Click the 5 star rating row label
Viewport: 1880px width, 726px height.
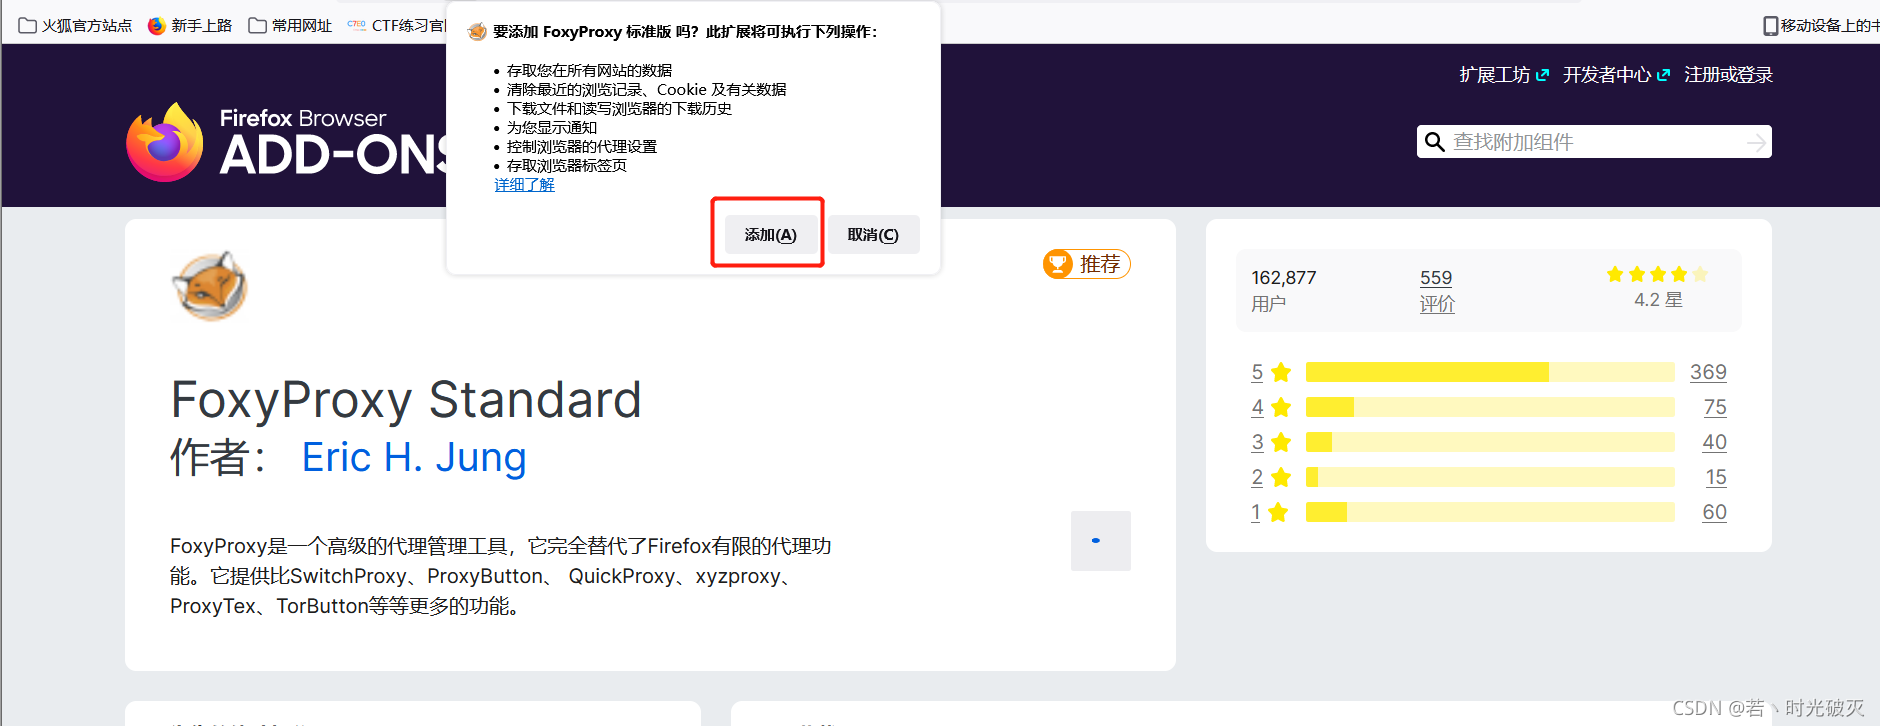(1271, 372)
